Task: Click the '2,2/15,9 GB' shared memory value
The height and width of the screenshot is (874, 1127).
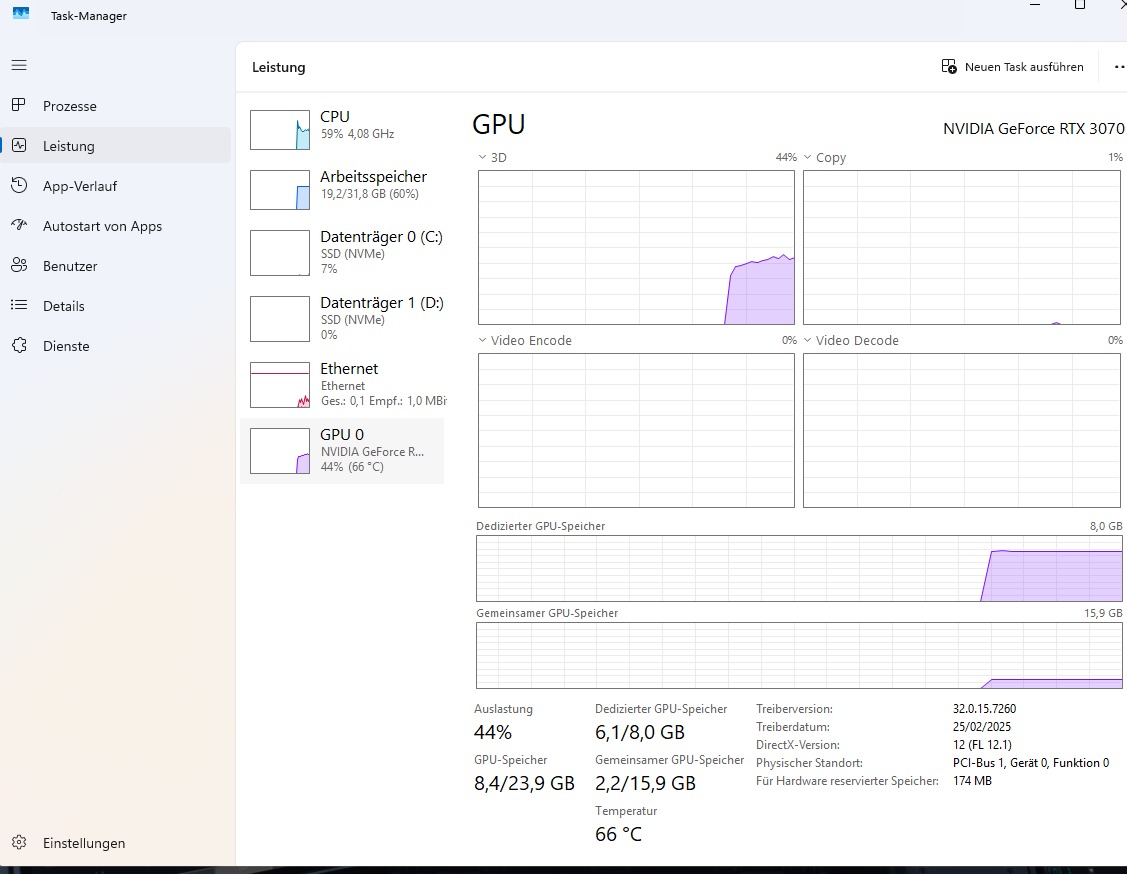Action: click(645, 783)
